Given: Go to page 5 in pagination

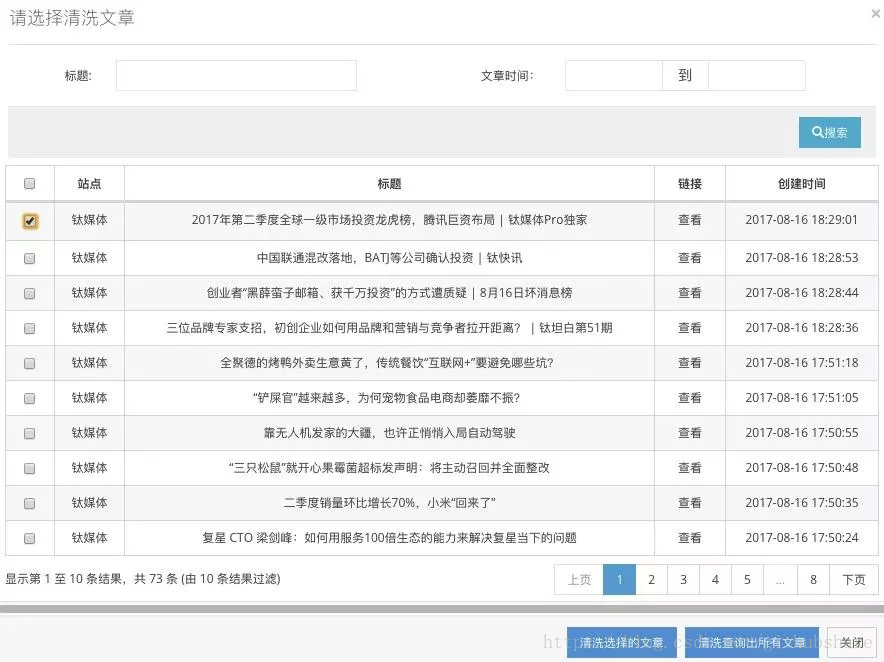Looking at the screenshot, I should (x=747, y=579).
